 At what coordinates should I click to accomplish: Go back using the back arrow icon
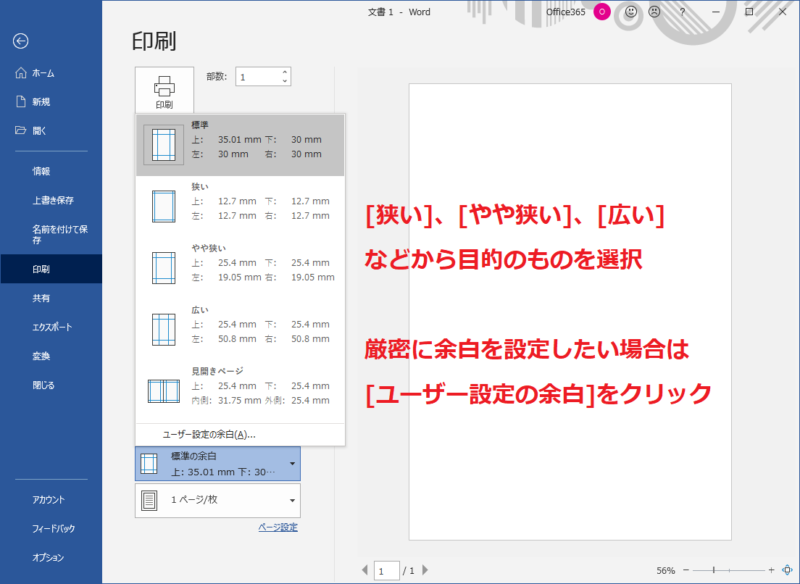20,41
